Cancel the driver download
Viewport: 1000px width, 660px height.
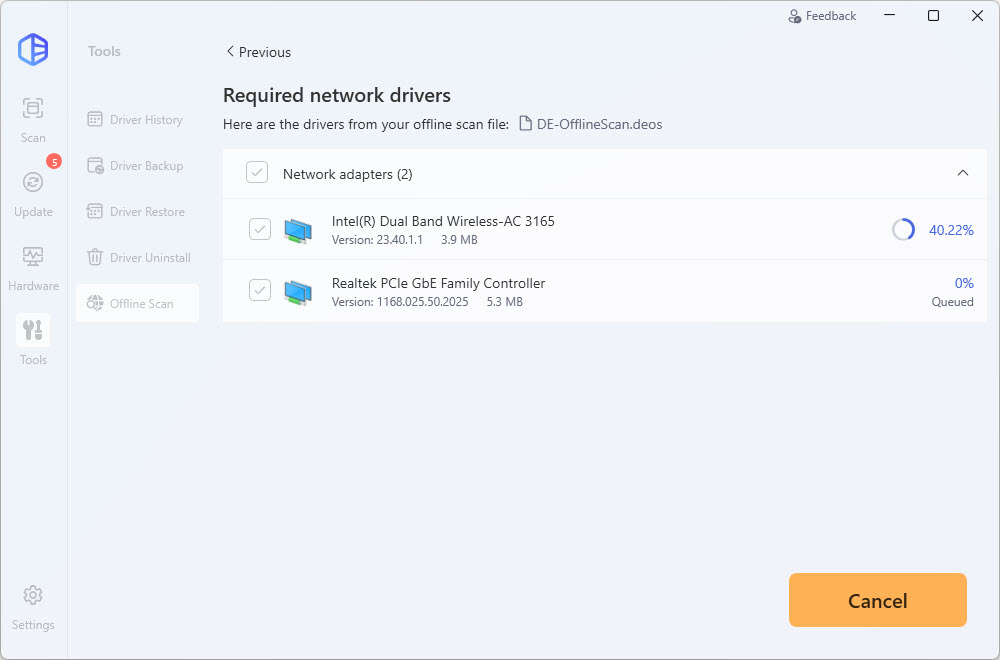pyautogui.click(x=877, y=600)
